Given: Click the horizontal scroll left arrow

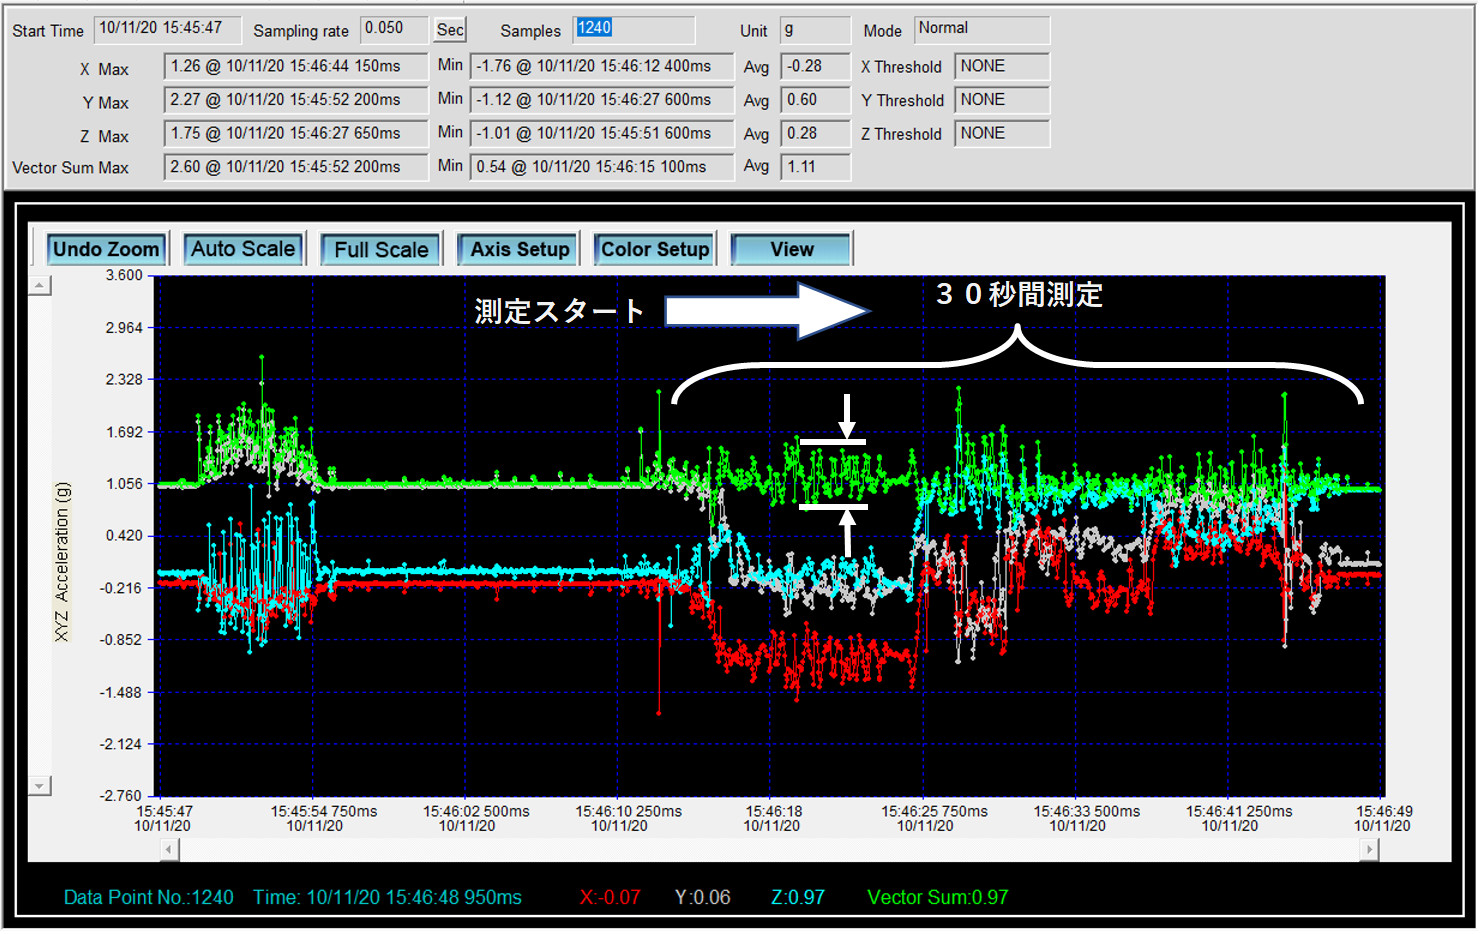Looking at the screenshot, I should (x=169, y=850).
